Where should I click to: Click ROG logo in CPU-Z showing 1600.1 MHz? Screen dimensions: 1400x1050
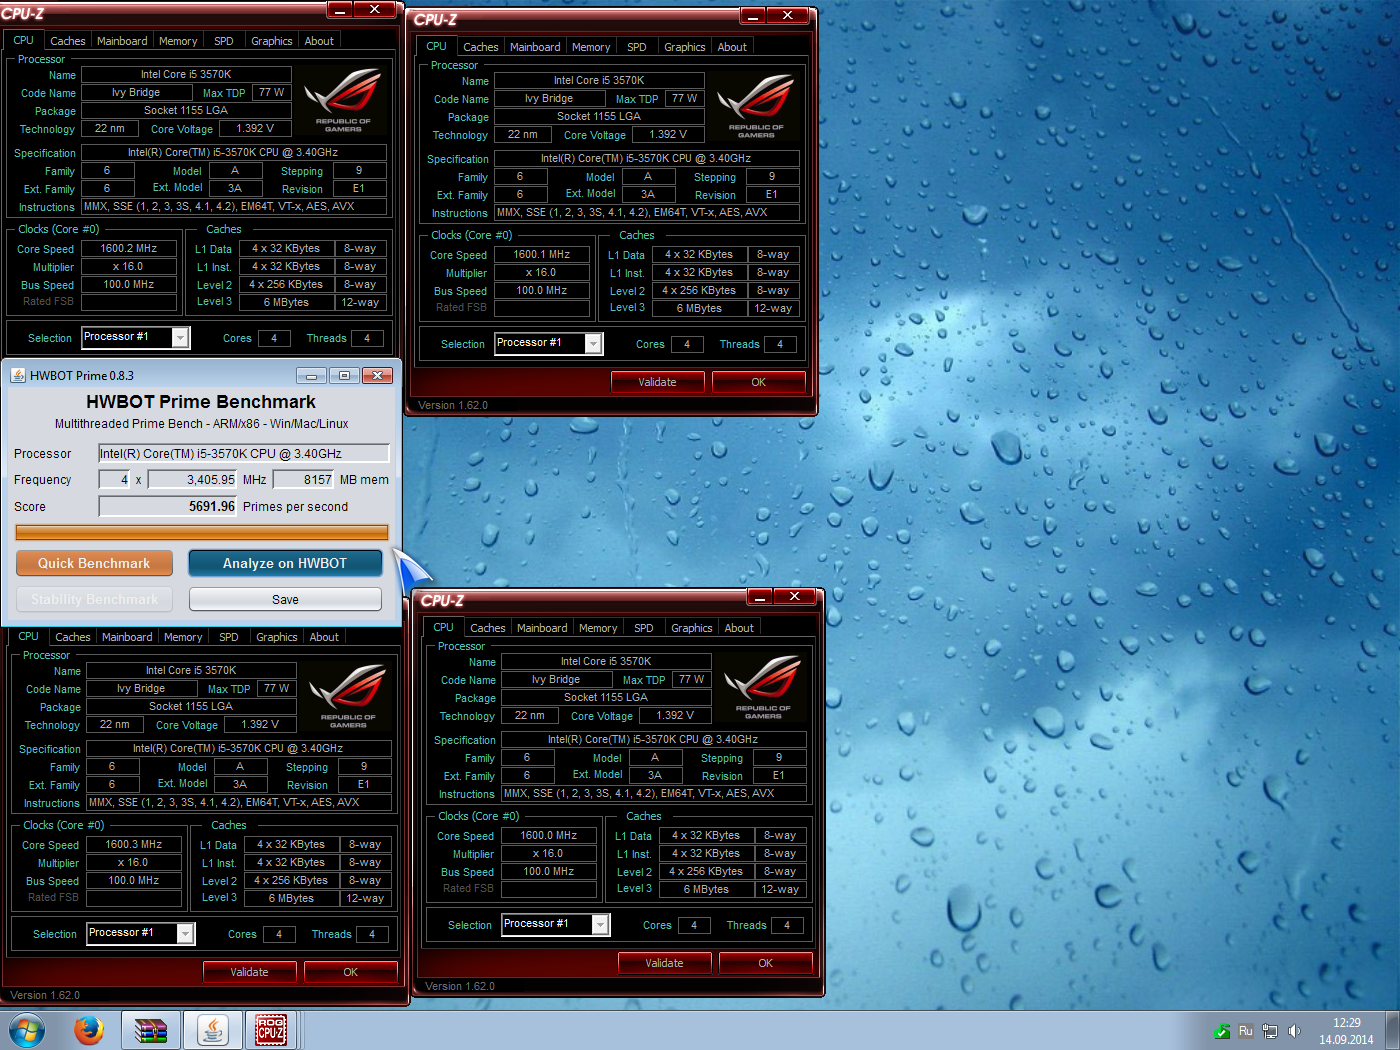click(756, 105)
